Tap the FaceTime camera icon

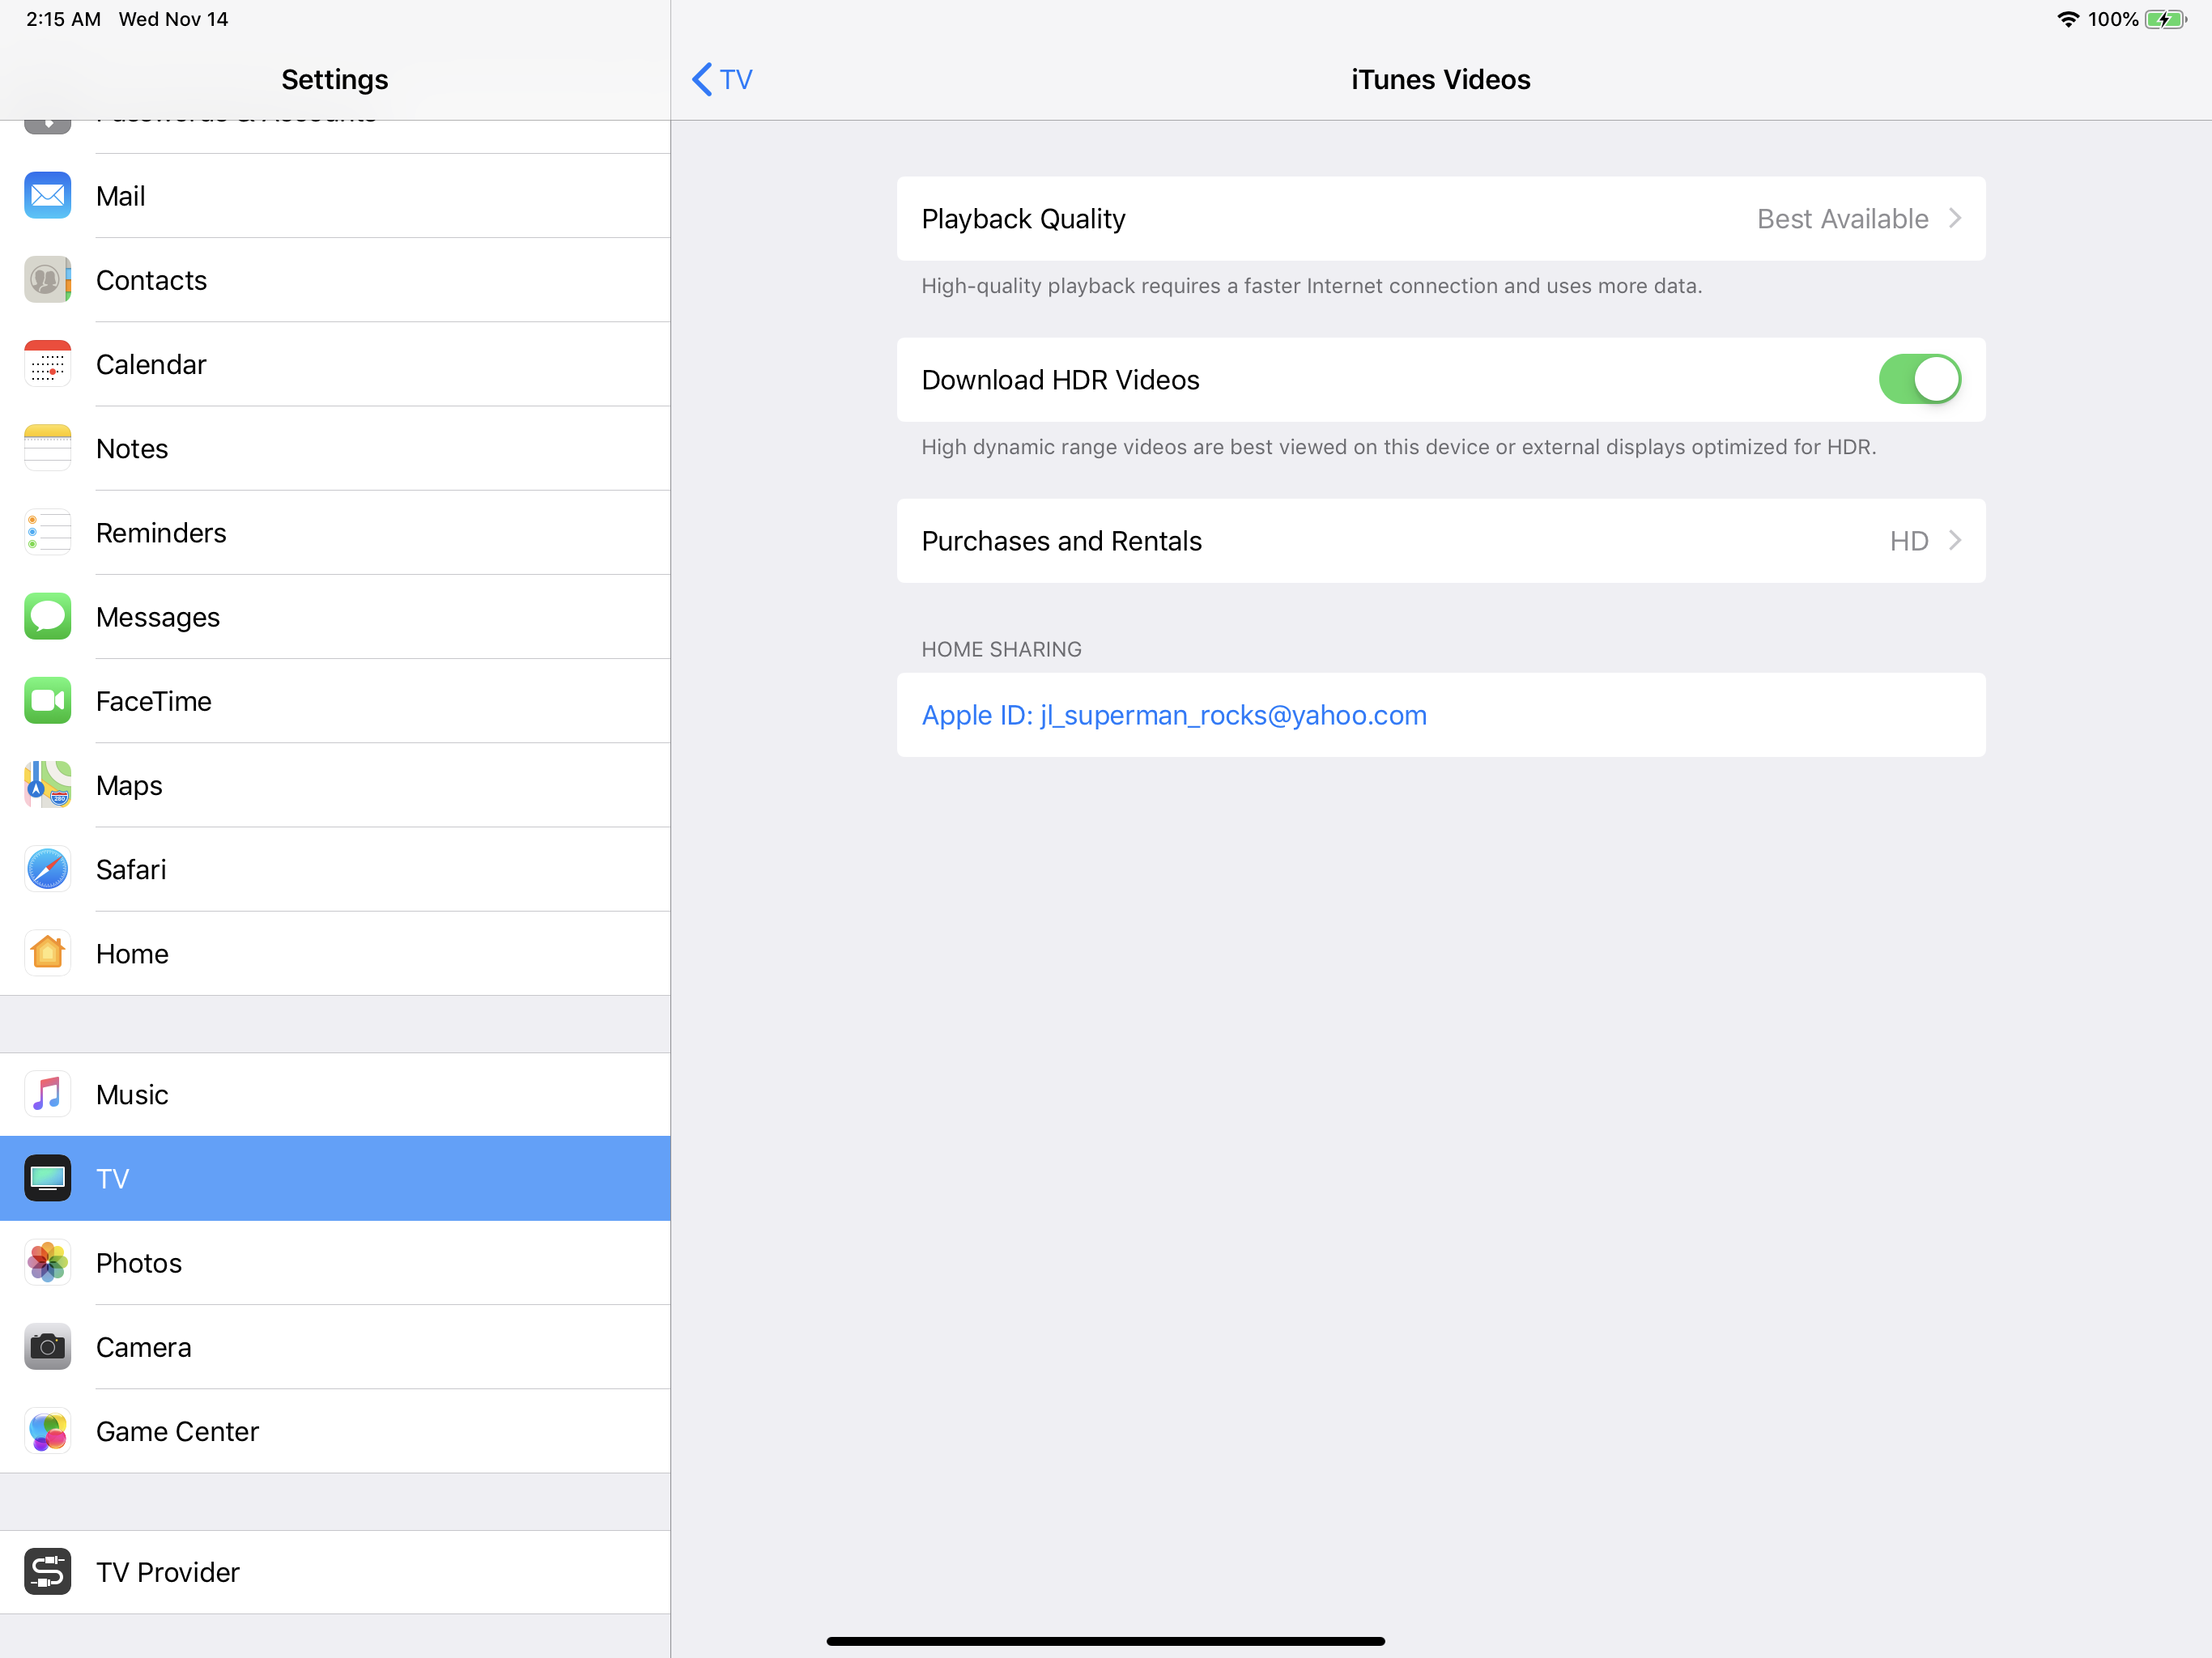coord(47,701)
